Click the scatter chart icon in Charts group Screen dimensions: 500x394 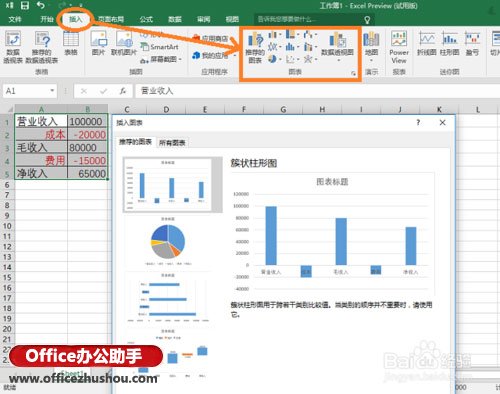point(290,59)
